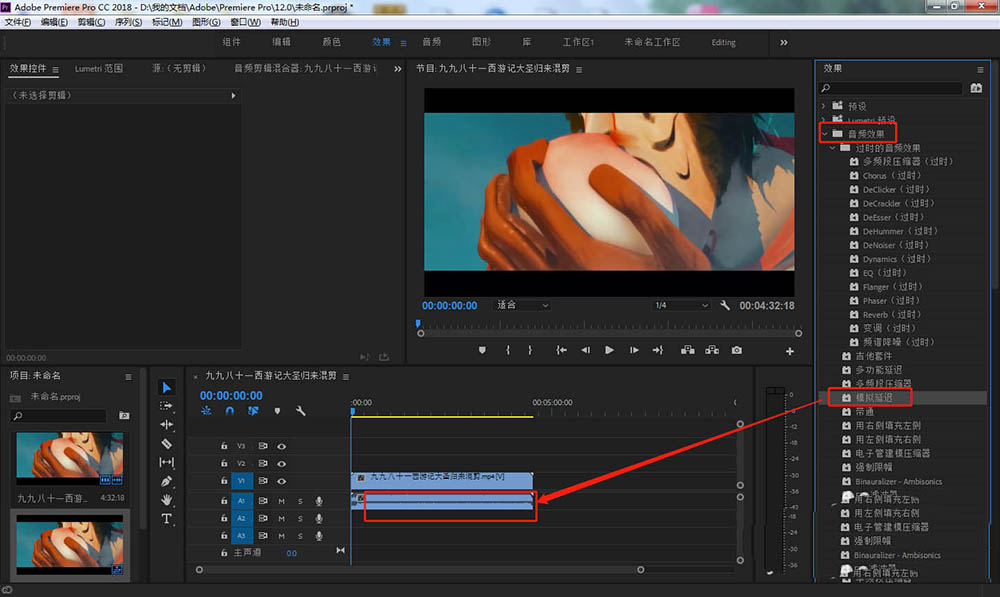Switch to the 颜色 workspace tab
Screen dimensions: 1000x597
pos(331,42)
